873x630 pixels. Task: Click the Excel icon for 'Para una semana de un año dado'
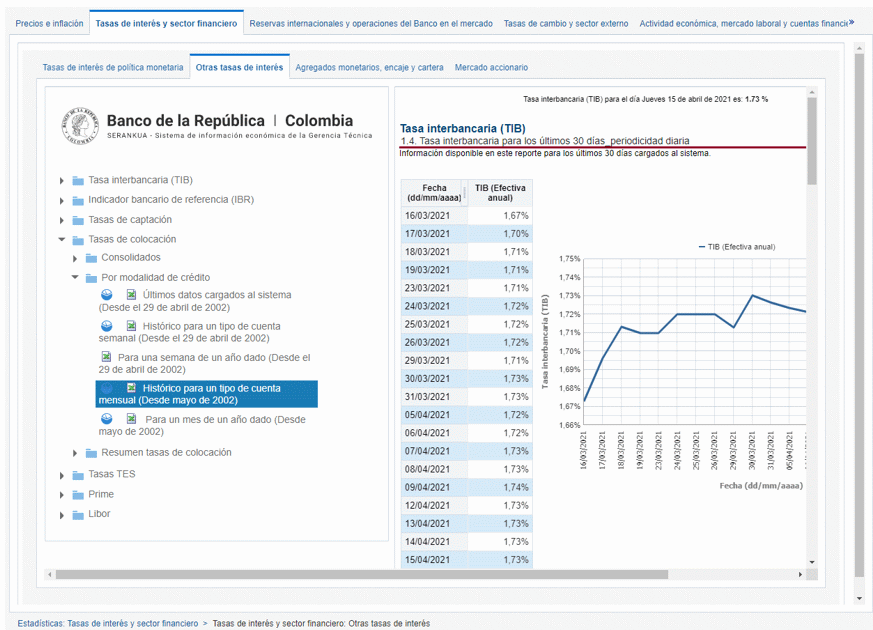[106, 357]
